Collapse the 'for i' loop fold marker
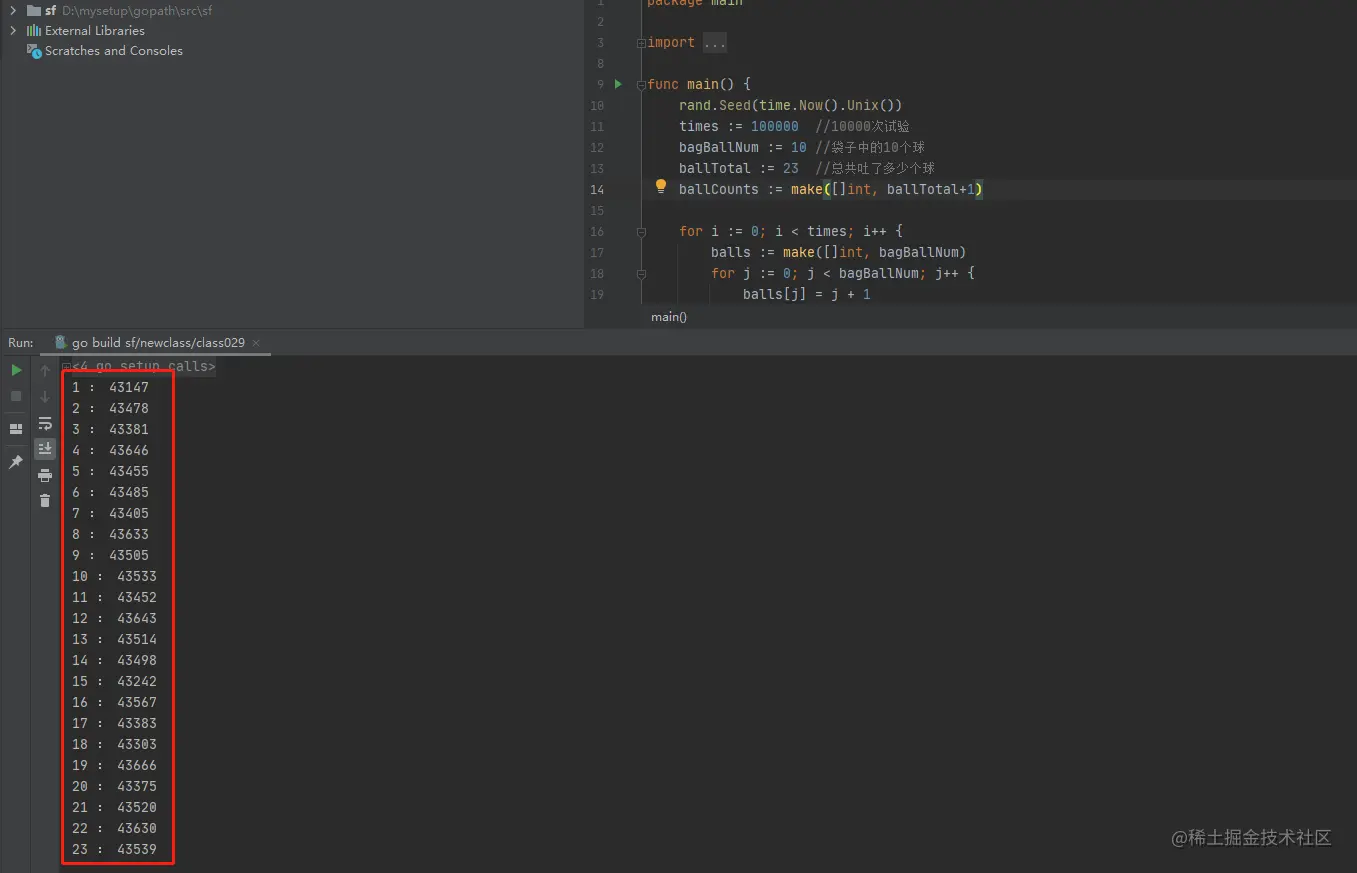The width and height of the screenshot is (1357, 873). (641, 231)
